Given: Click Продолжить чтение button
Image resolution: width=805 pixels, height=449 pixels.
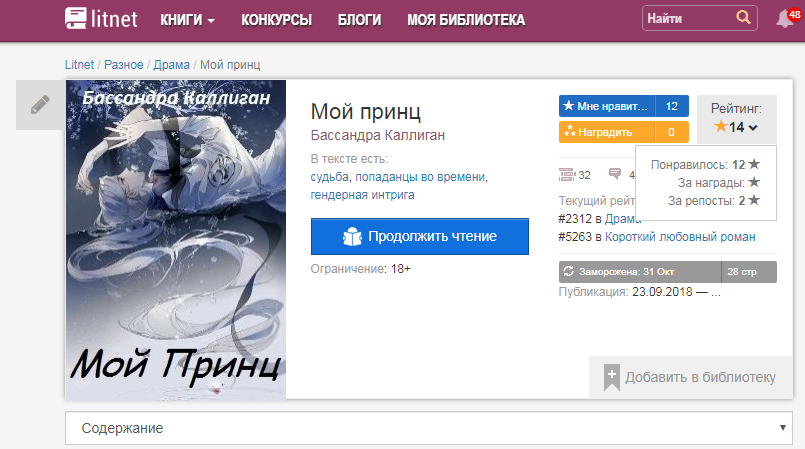Looking at the screenshot, I should pos(419,237).
